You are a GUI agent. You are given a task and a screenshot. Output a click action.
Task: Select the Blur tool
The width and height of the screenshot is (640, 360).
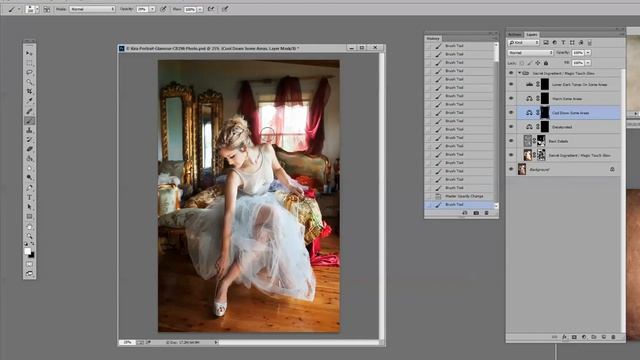29,168
